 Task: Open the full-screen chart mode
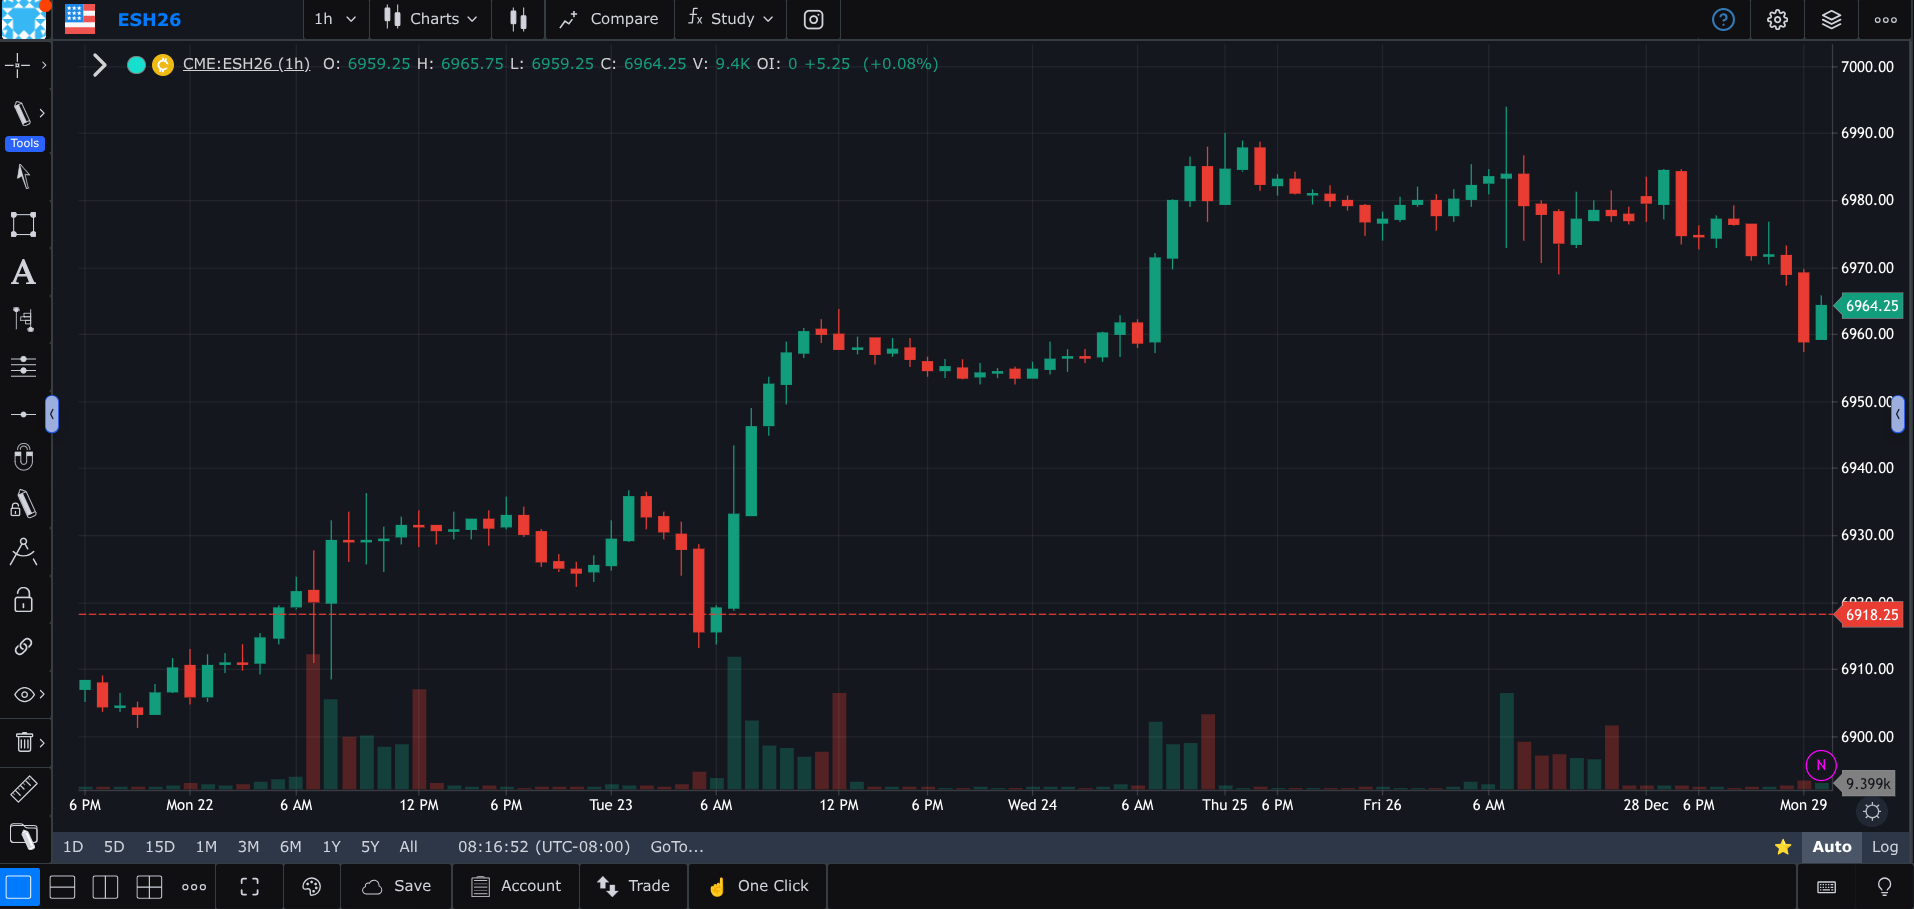click(x=248, y=886)
